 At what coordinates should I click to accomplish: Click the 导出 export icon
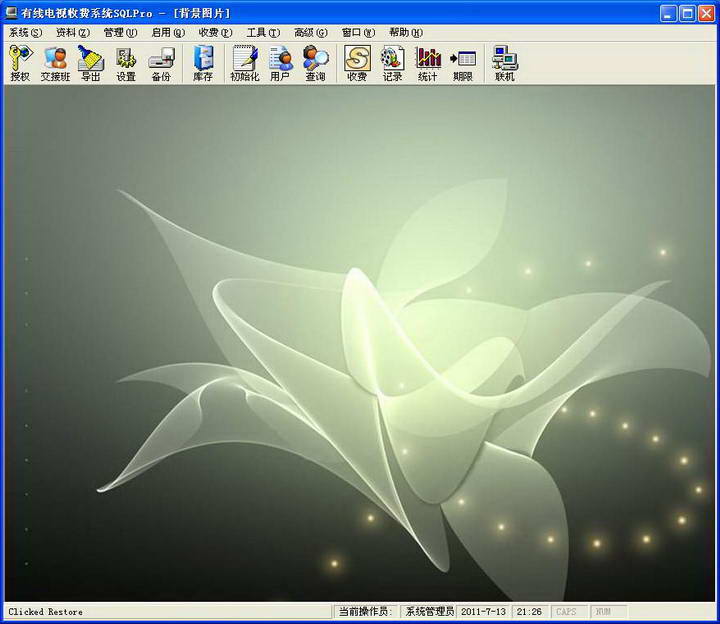[x=91, y=63]
